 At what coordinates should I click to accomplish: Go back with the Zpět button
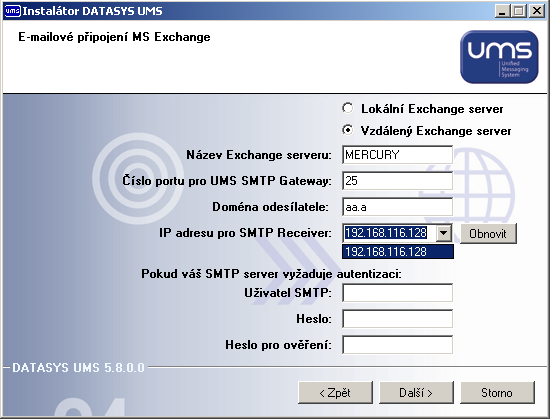[x=335, y=393]
